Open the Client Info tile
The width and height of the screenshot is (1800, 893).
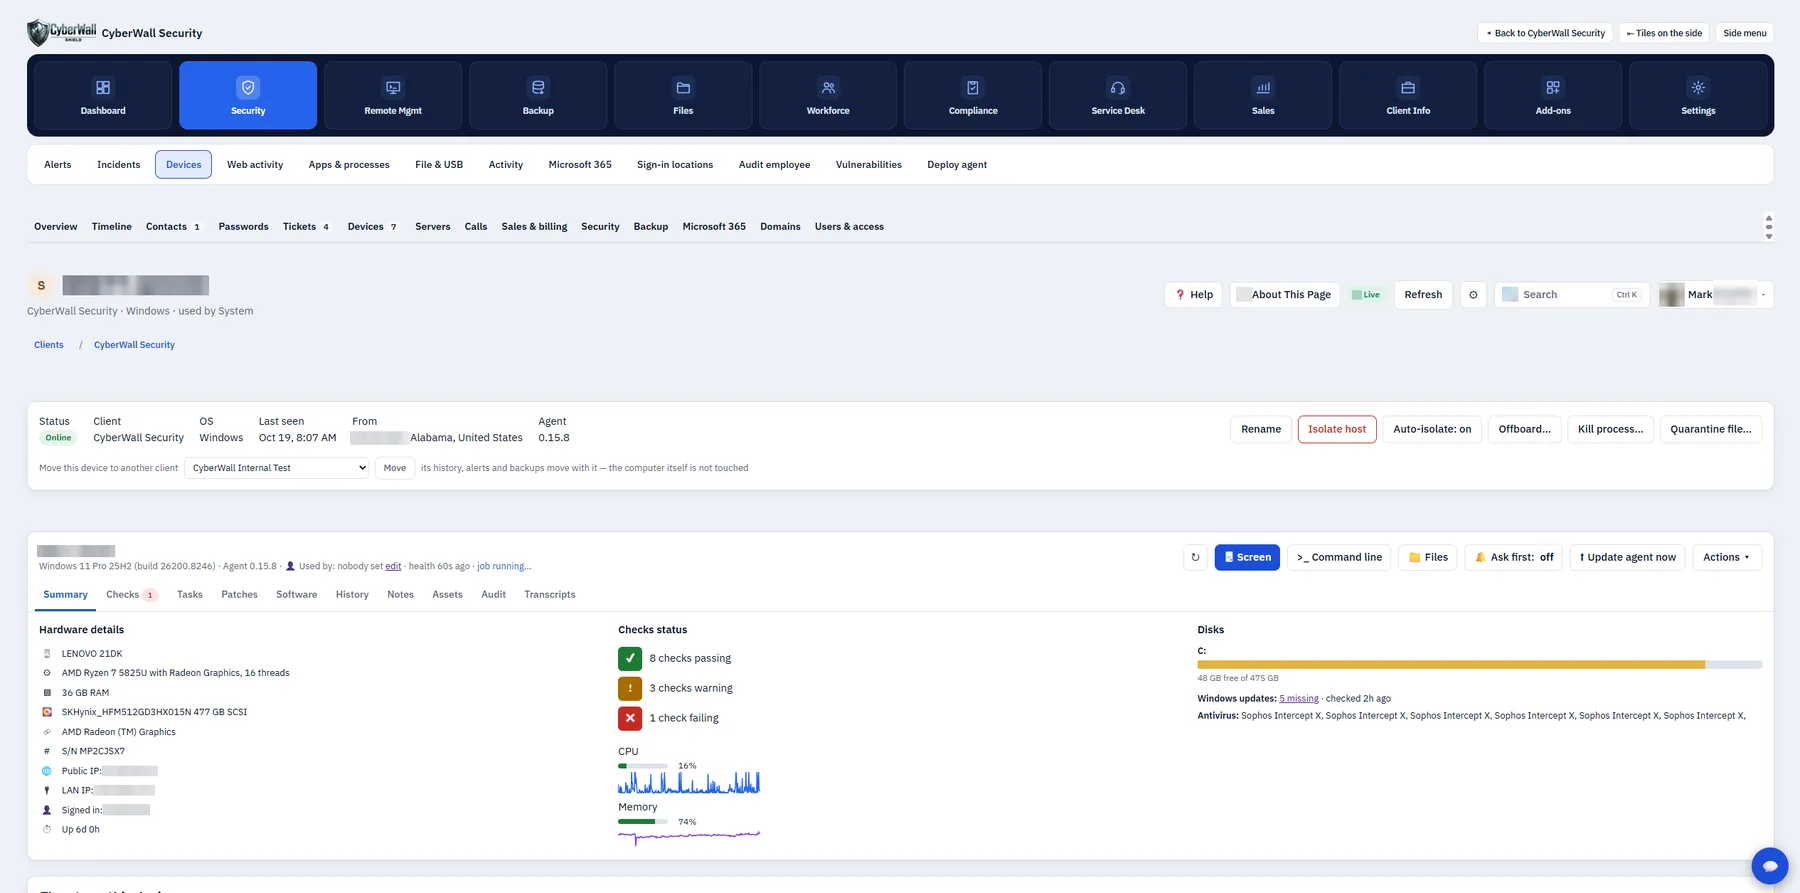tap(1408, 96)
